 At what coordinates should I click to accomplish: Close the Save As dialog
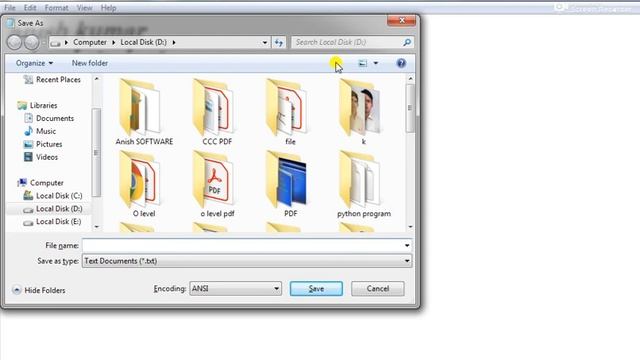click(x=402, y=20)
